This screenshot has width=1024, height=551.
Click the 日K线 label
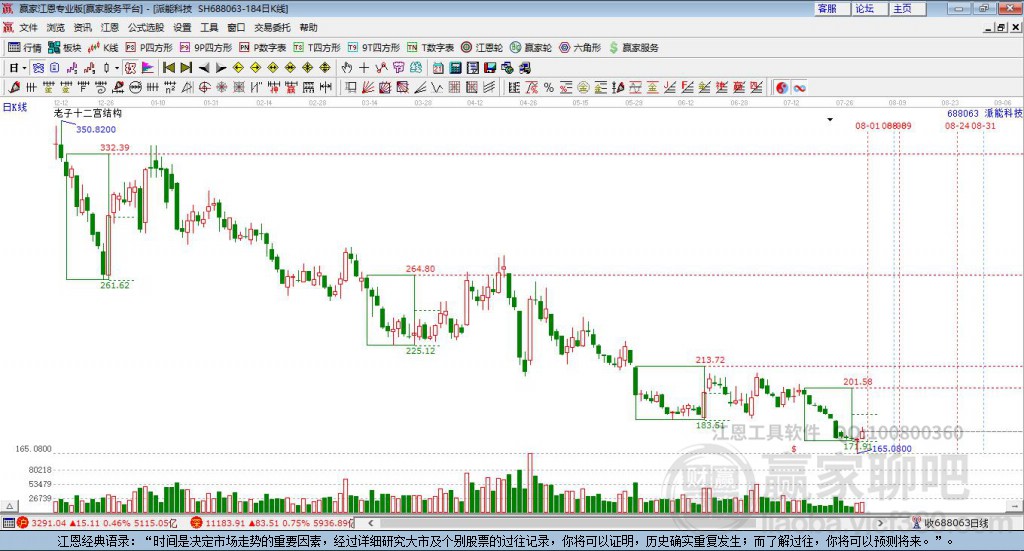pos(15,107)
